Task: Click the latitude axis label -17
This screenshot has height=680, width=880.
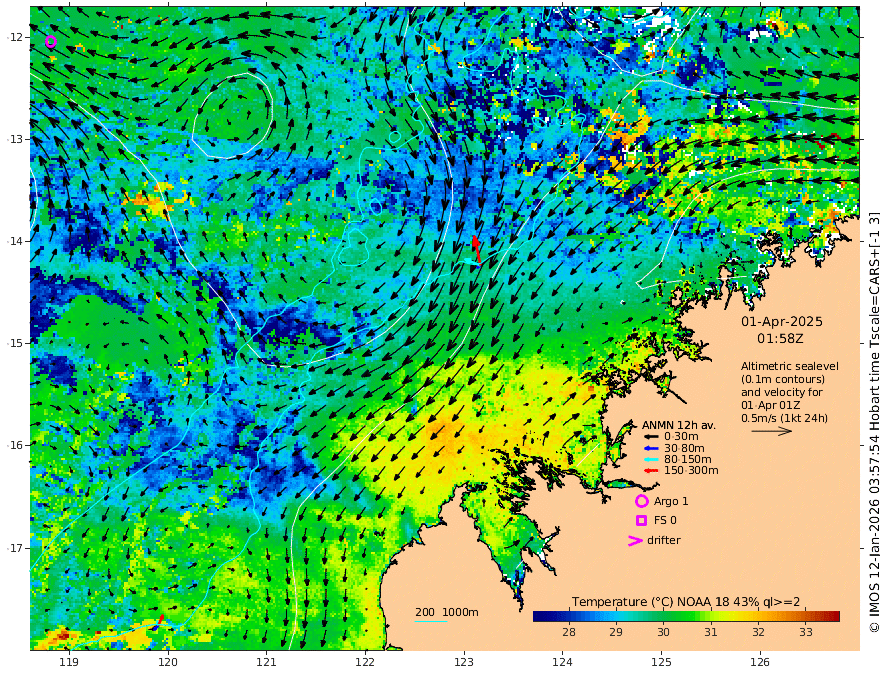Action: [x=14, y=548]
